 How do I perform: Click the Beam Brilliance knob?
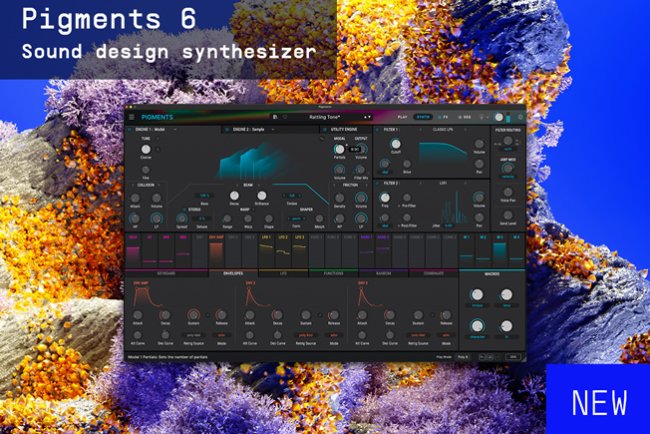point(262,195)
